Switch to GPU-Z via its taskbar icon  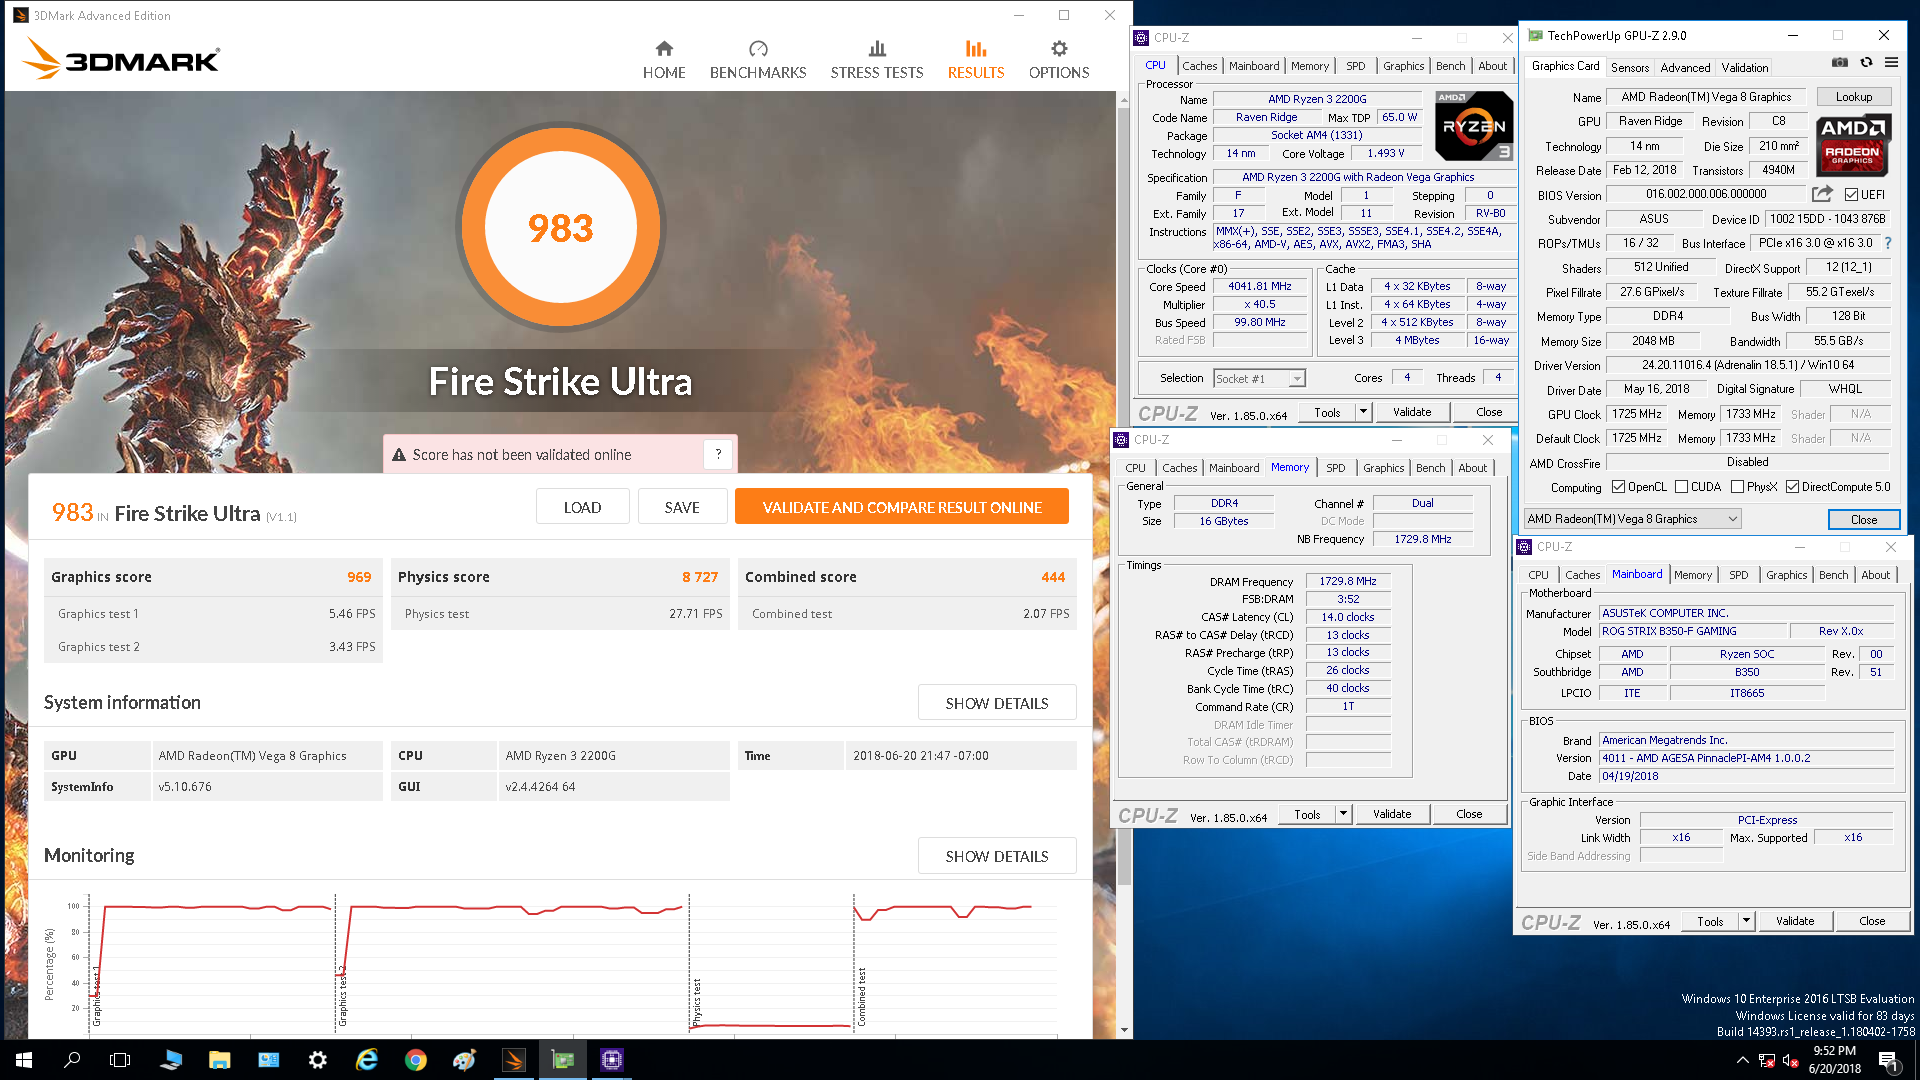[x=563, y=1060]
